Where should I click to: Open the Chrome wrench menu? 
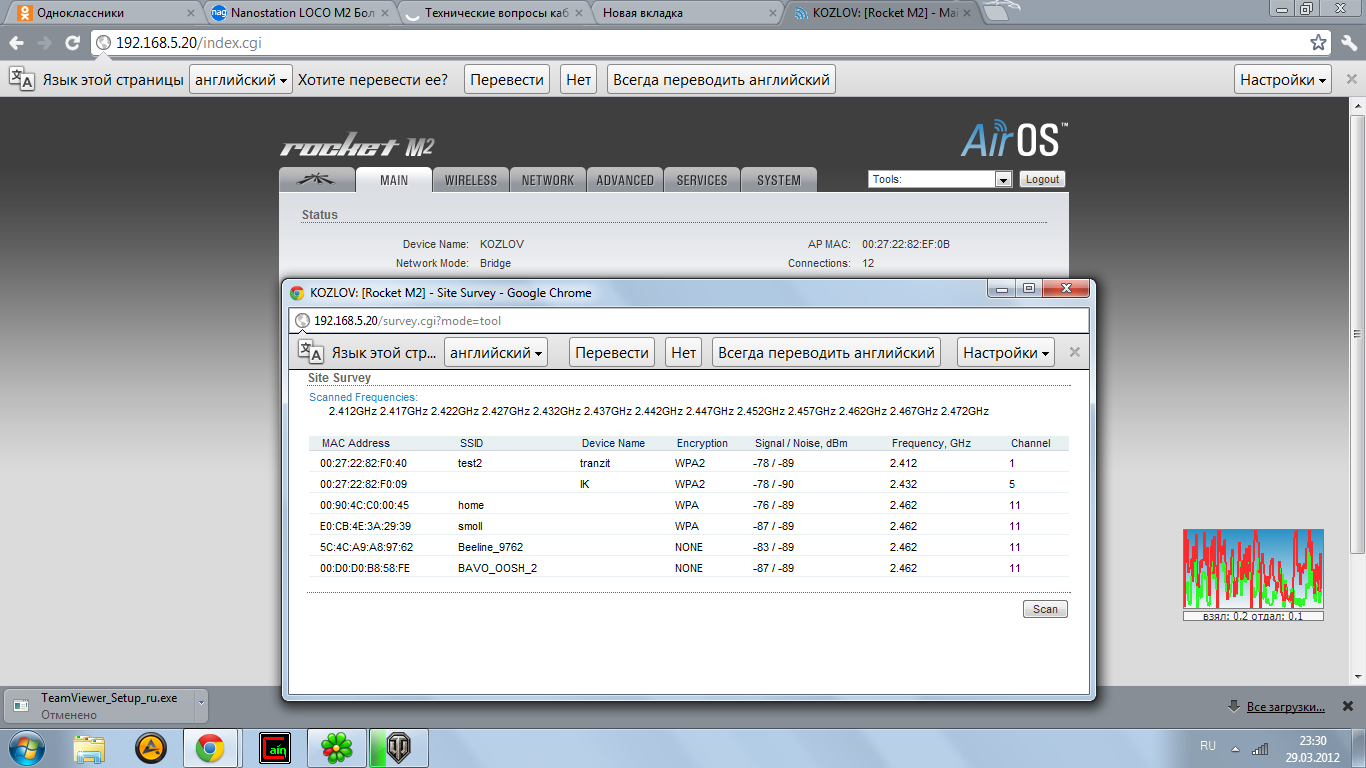coord(1347,43)
